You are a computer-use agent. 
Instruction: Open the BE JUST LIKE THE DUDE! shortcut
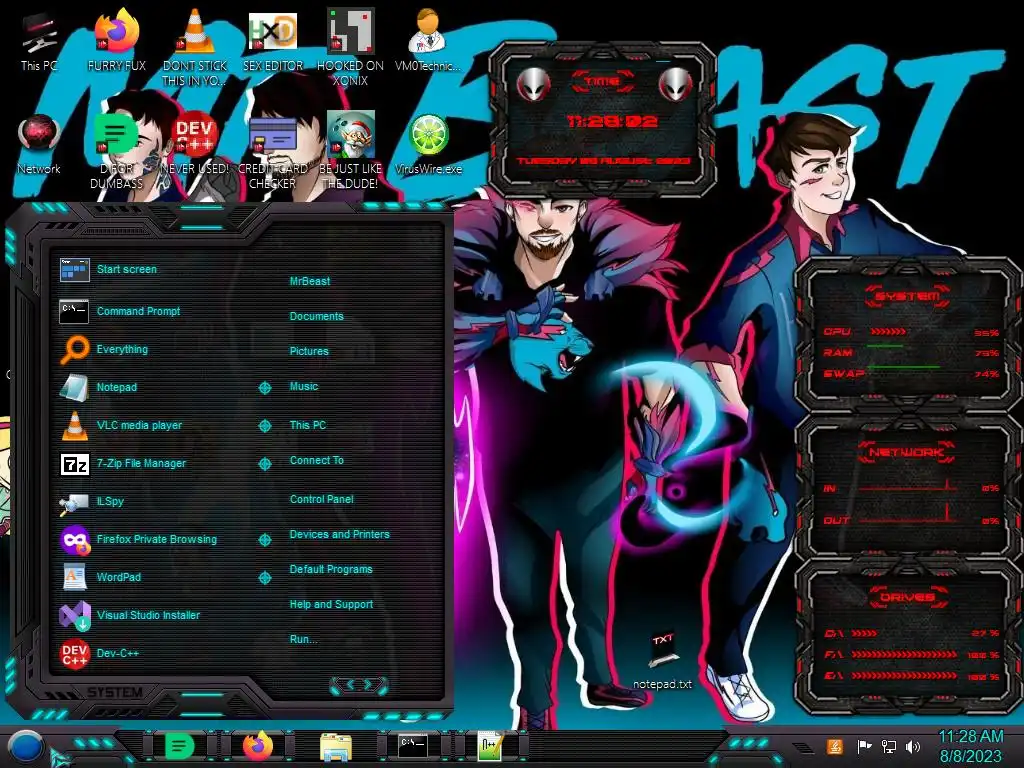pos(350,152)
